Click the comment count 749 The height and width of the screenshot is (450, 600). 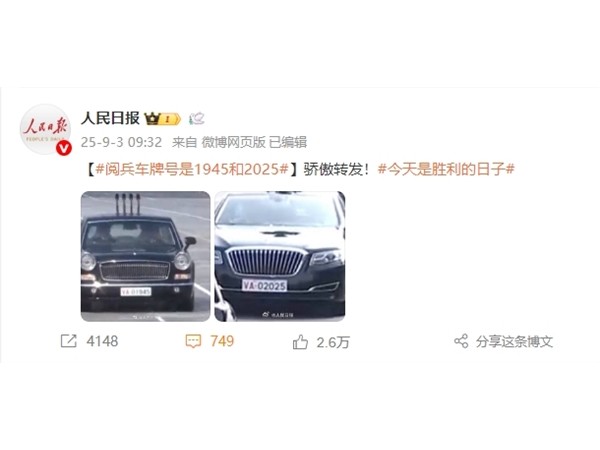pyautogui.click(x=222, y=341)
